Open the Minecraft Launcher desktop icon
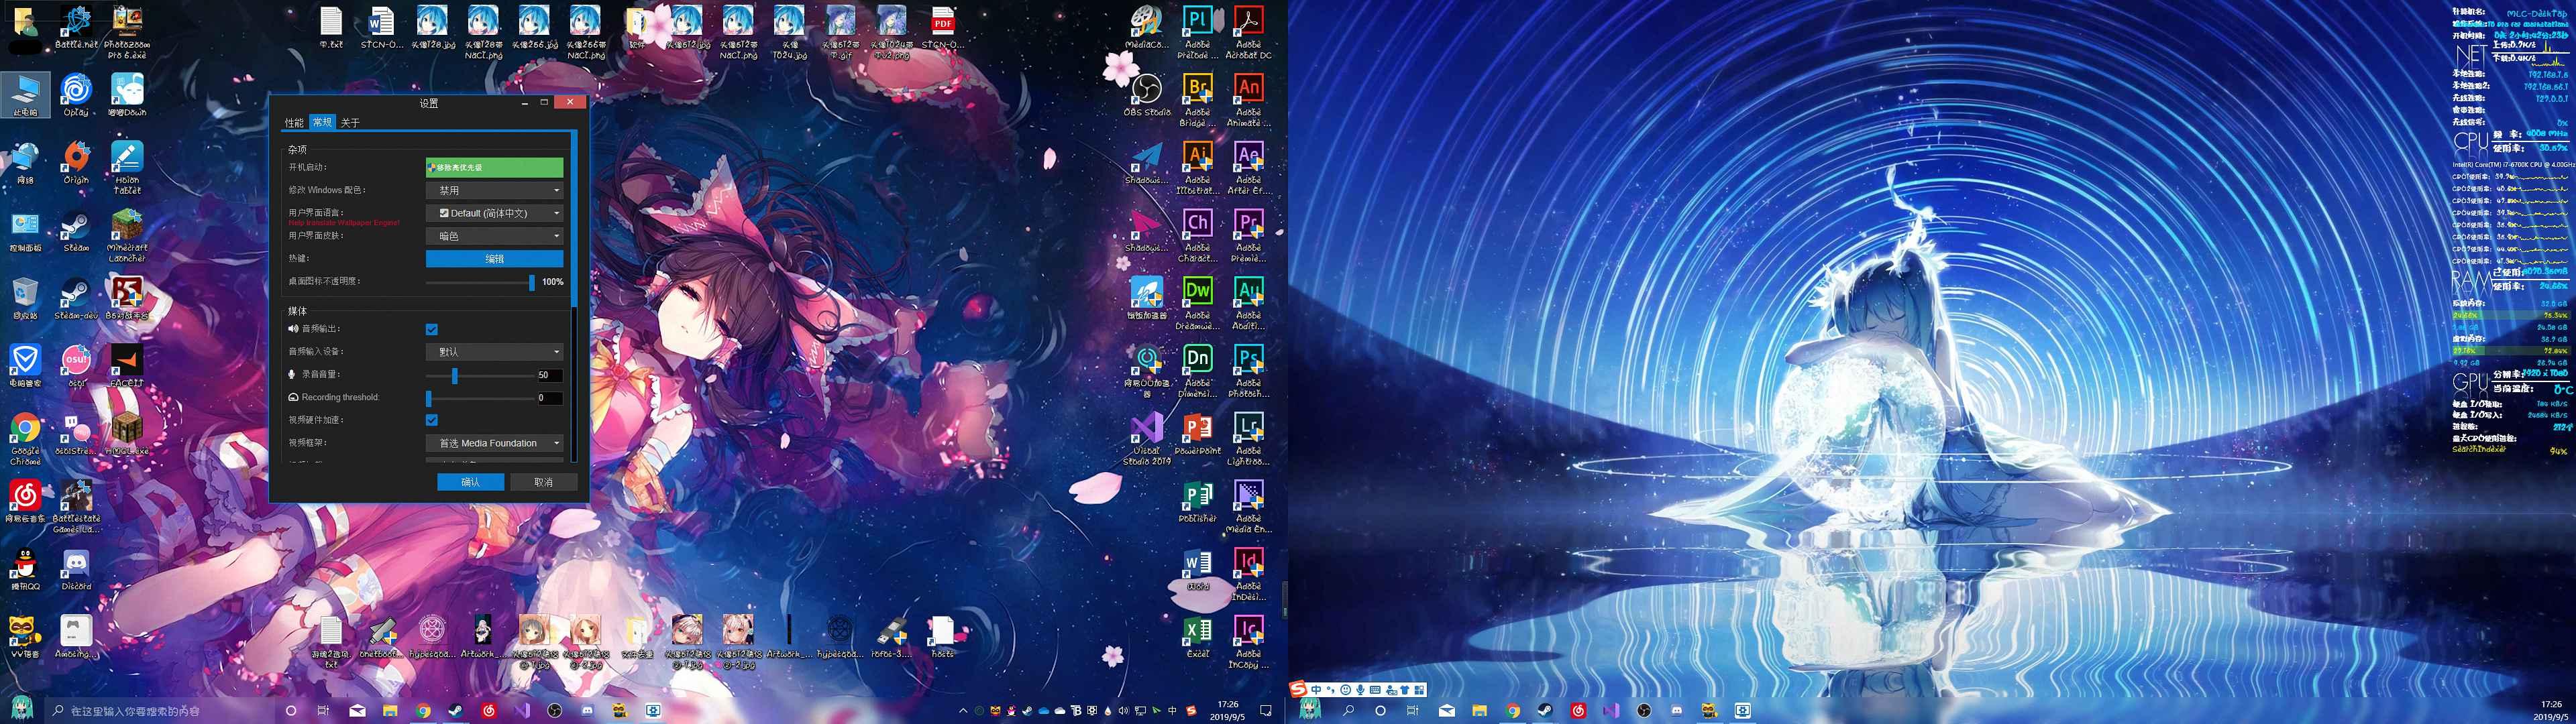Screen dimensions: 2576x724 127,236
